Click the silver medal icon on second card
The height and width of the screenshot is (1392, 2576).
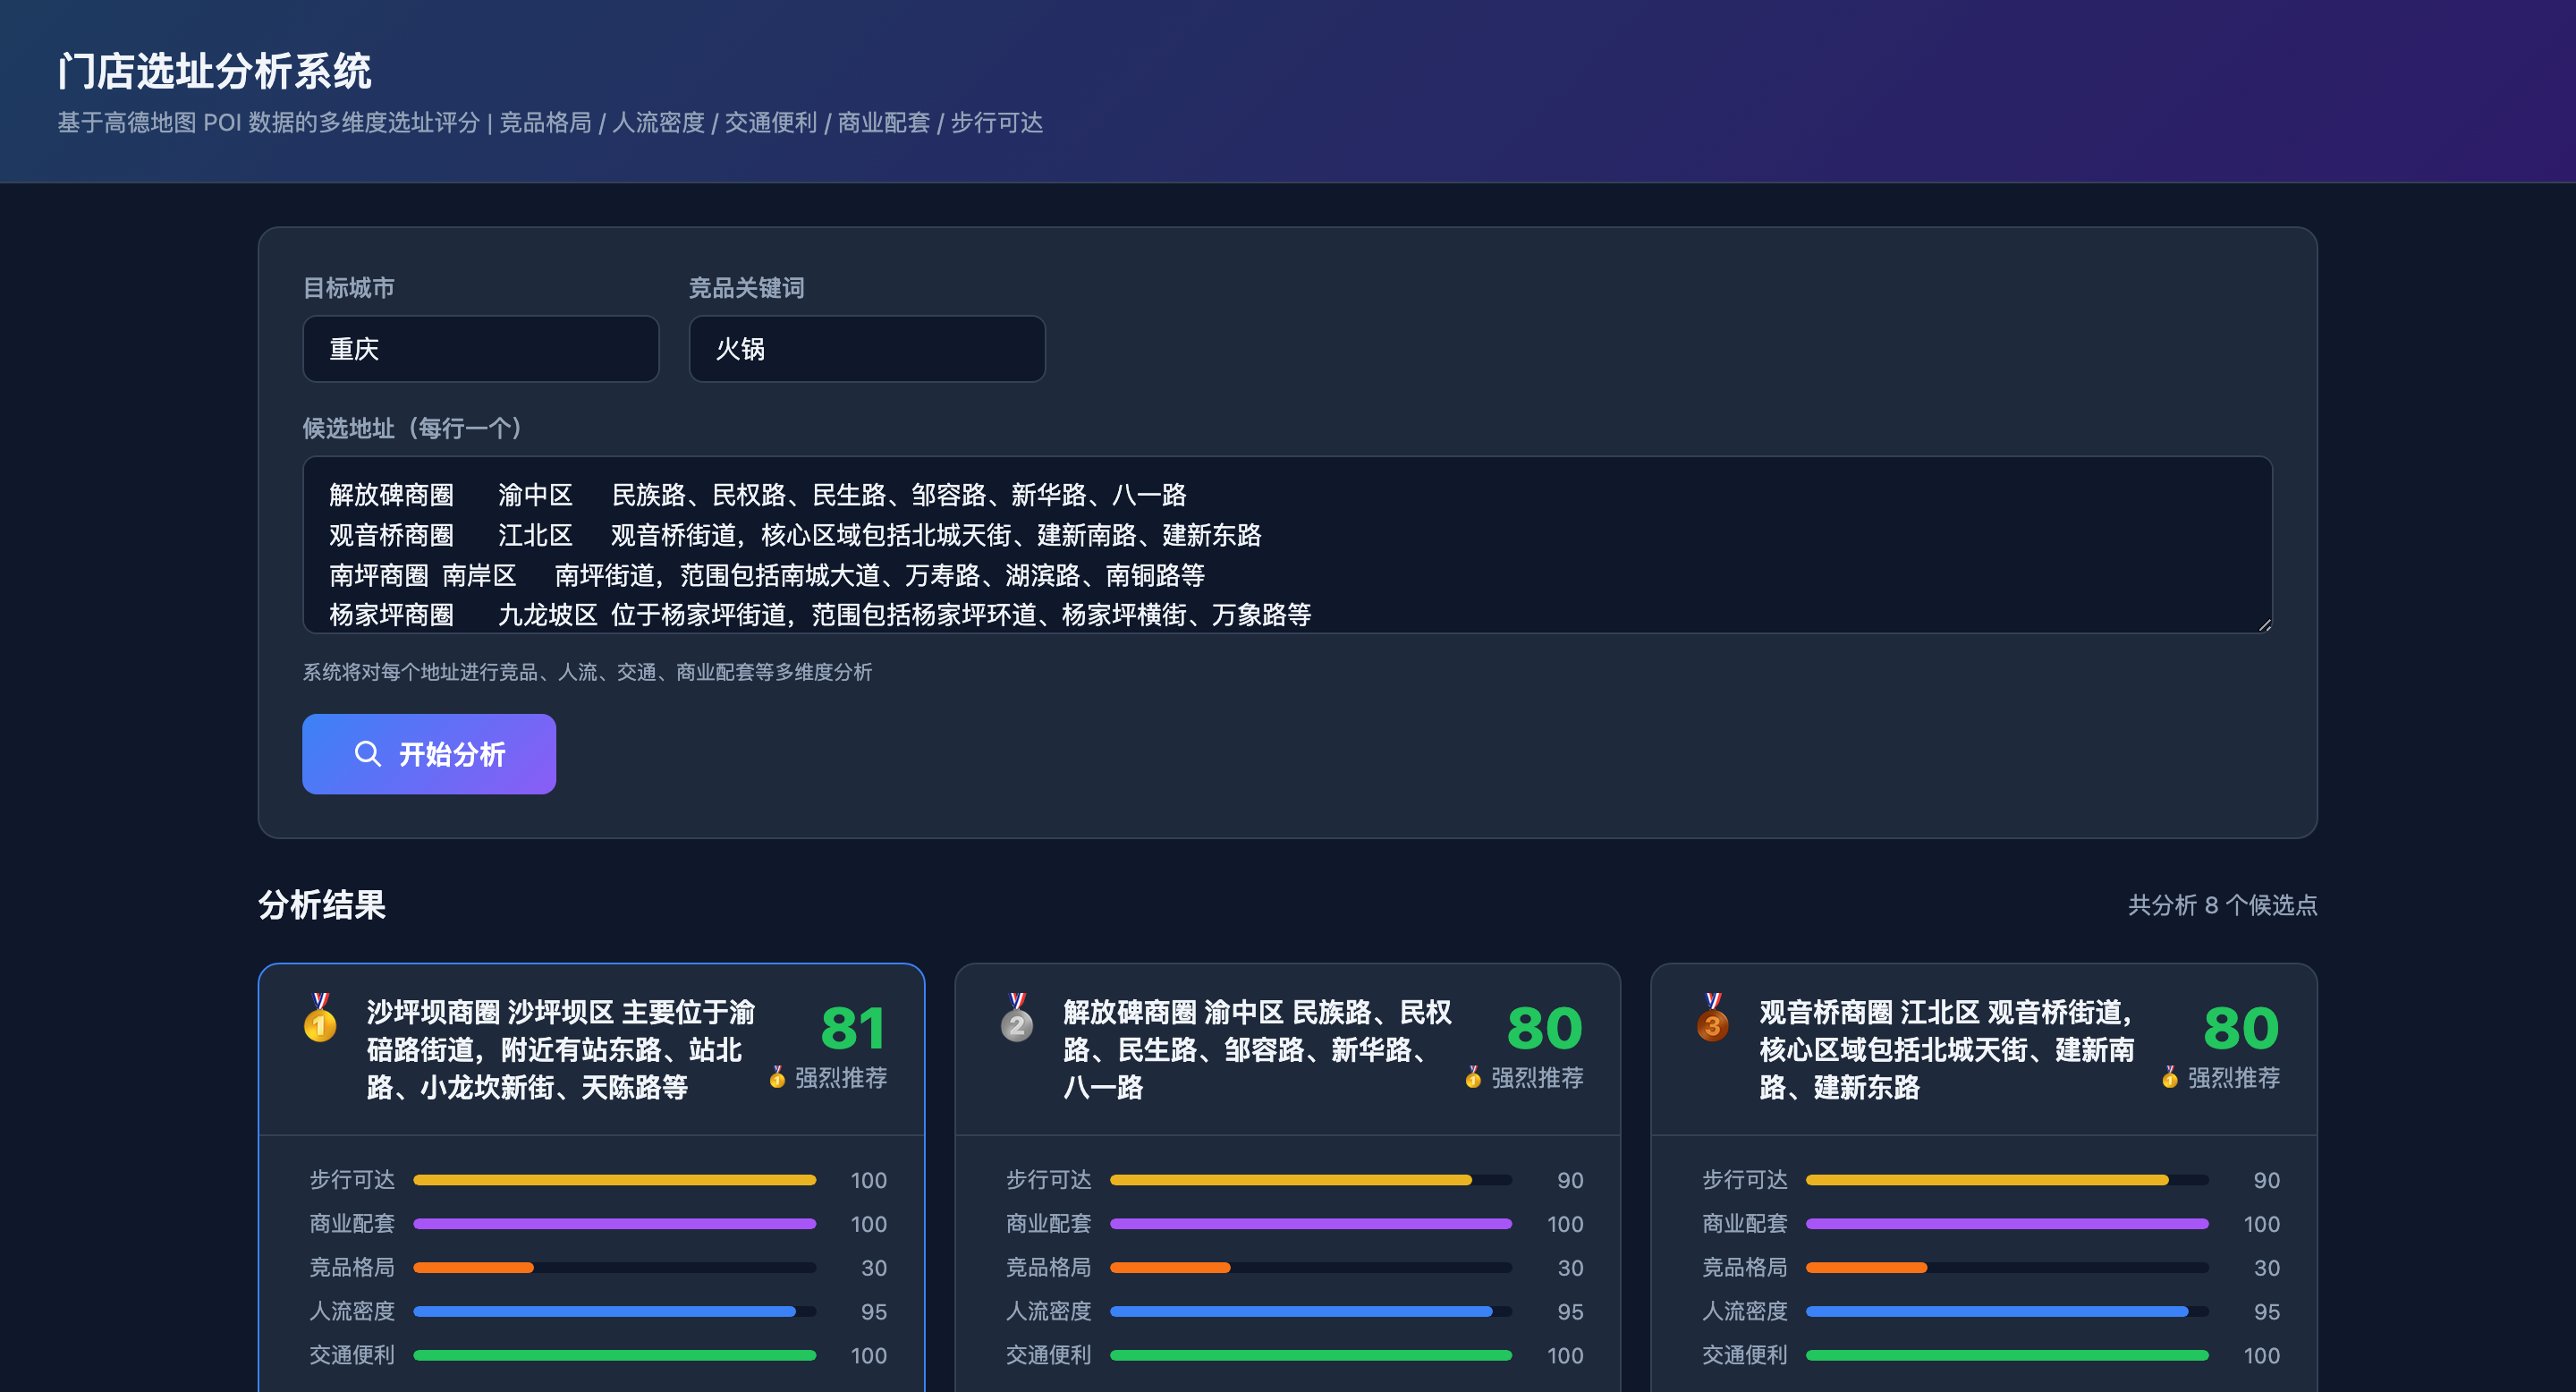(1017, 1017)
